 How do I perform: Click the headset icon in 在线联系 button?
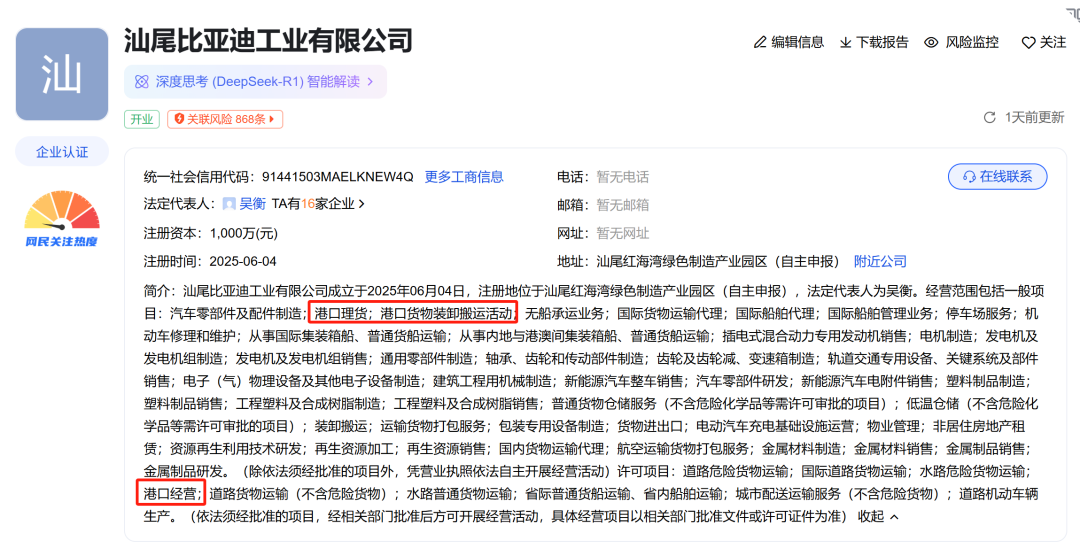(969, 177)
